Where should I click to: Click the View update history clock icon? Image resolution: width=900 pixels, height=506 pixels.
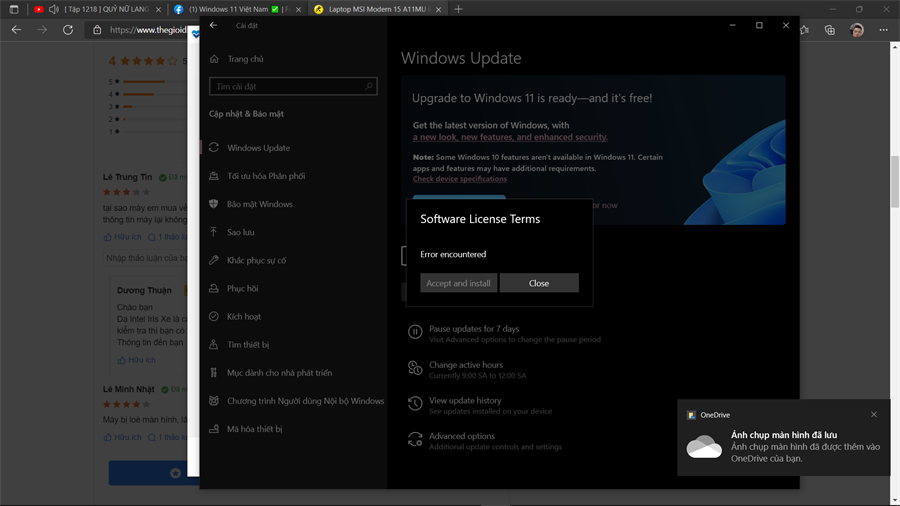coord(415,404)
